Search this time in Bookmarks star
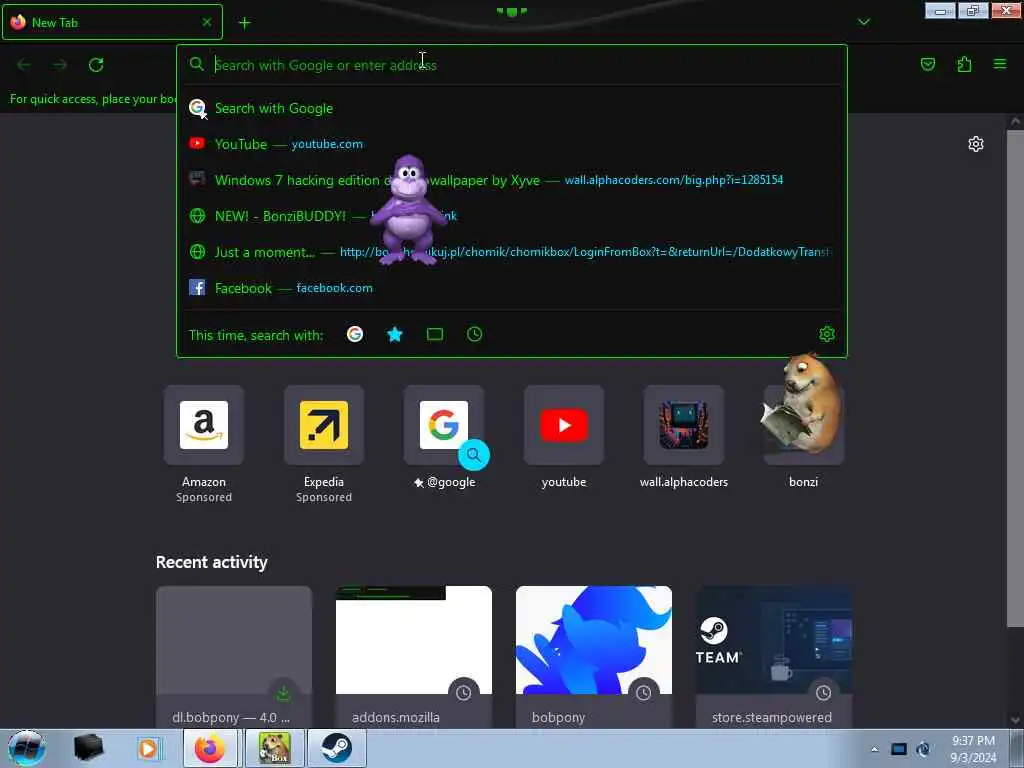This screenshot has width=1024, height=768. 395,334
